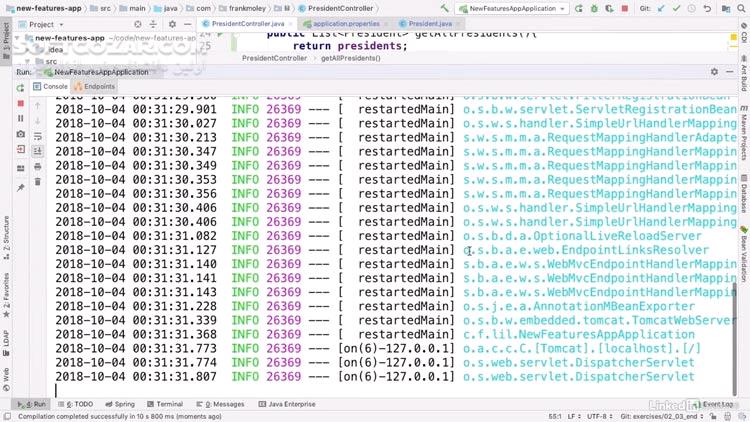Click Git Commit green checkmark icon

point(676,9)
